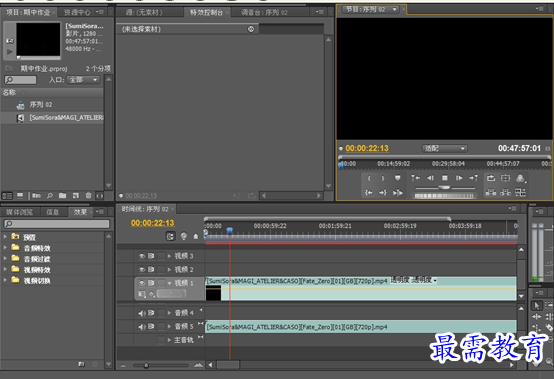Click the timeline zoom slider handle
The width and height of the screenshot is (554, 379).
coord(146,365)
